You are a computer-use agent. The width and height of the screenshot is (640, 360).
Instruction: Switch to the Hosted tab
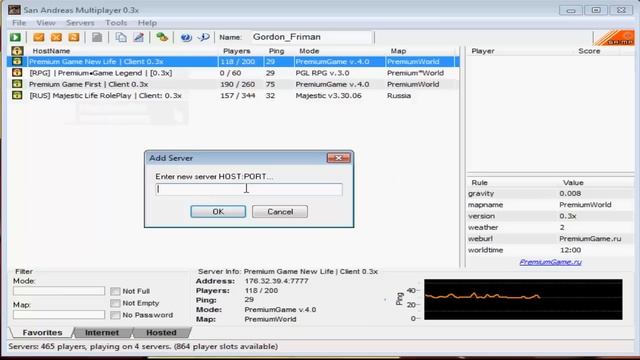point(161,333)
